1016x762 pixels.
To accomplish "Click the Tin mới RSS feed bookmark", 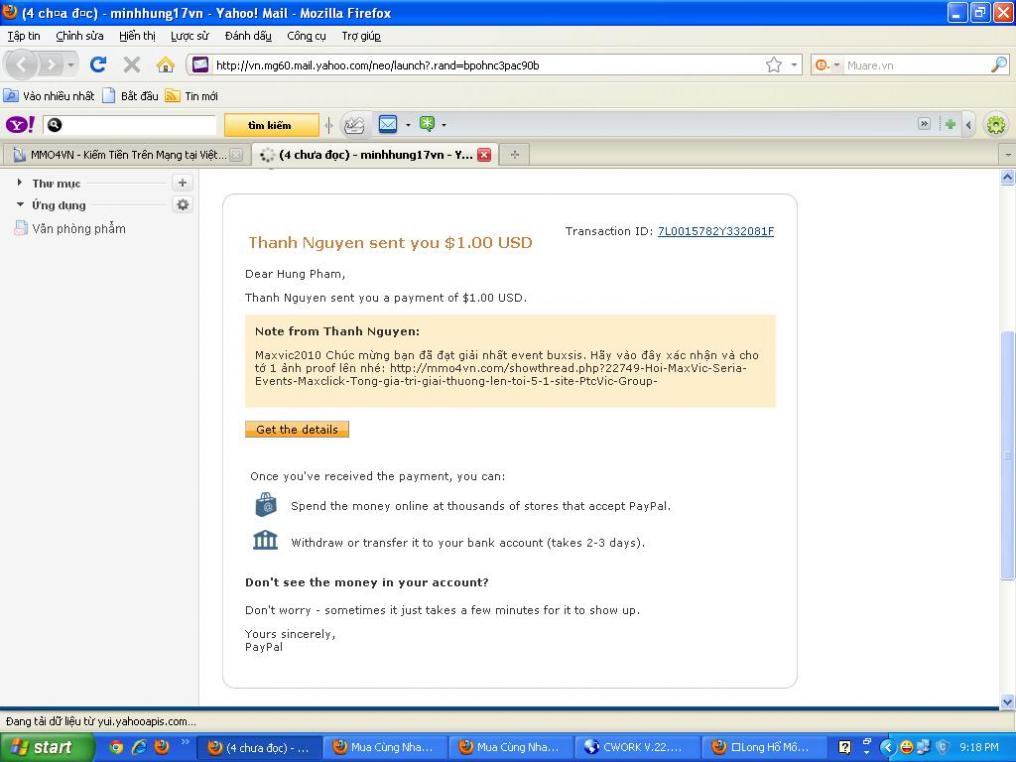I will click(191, 96).
